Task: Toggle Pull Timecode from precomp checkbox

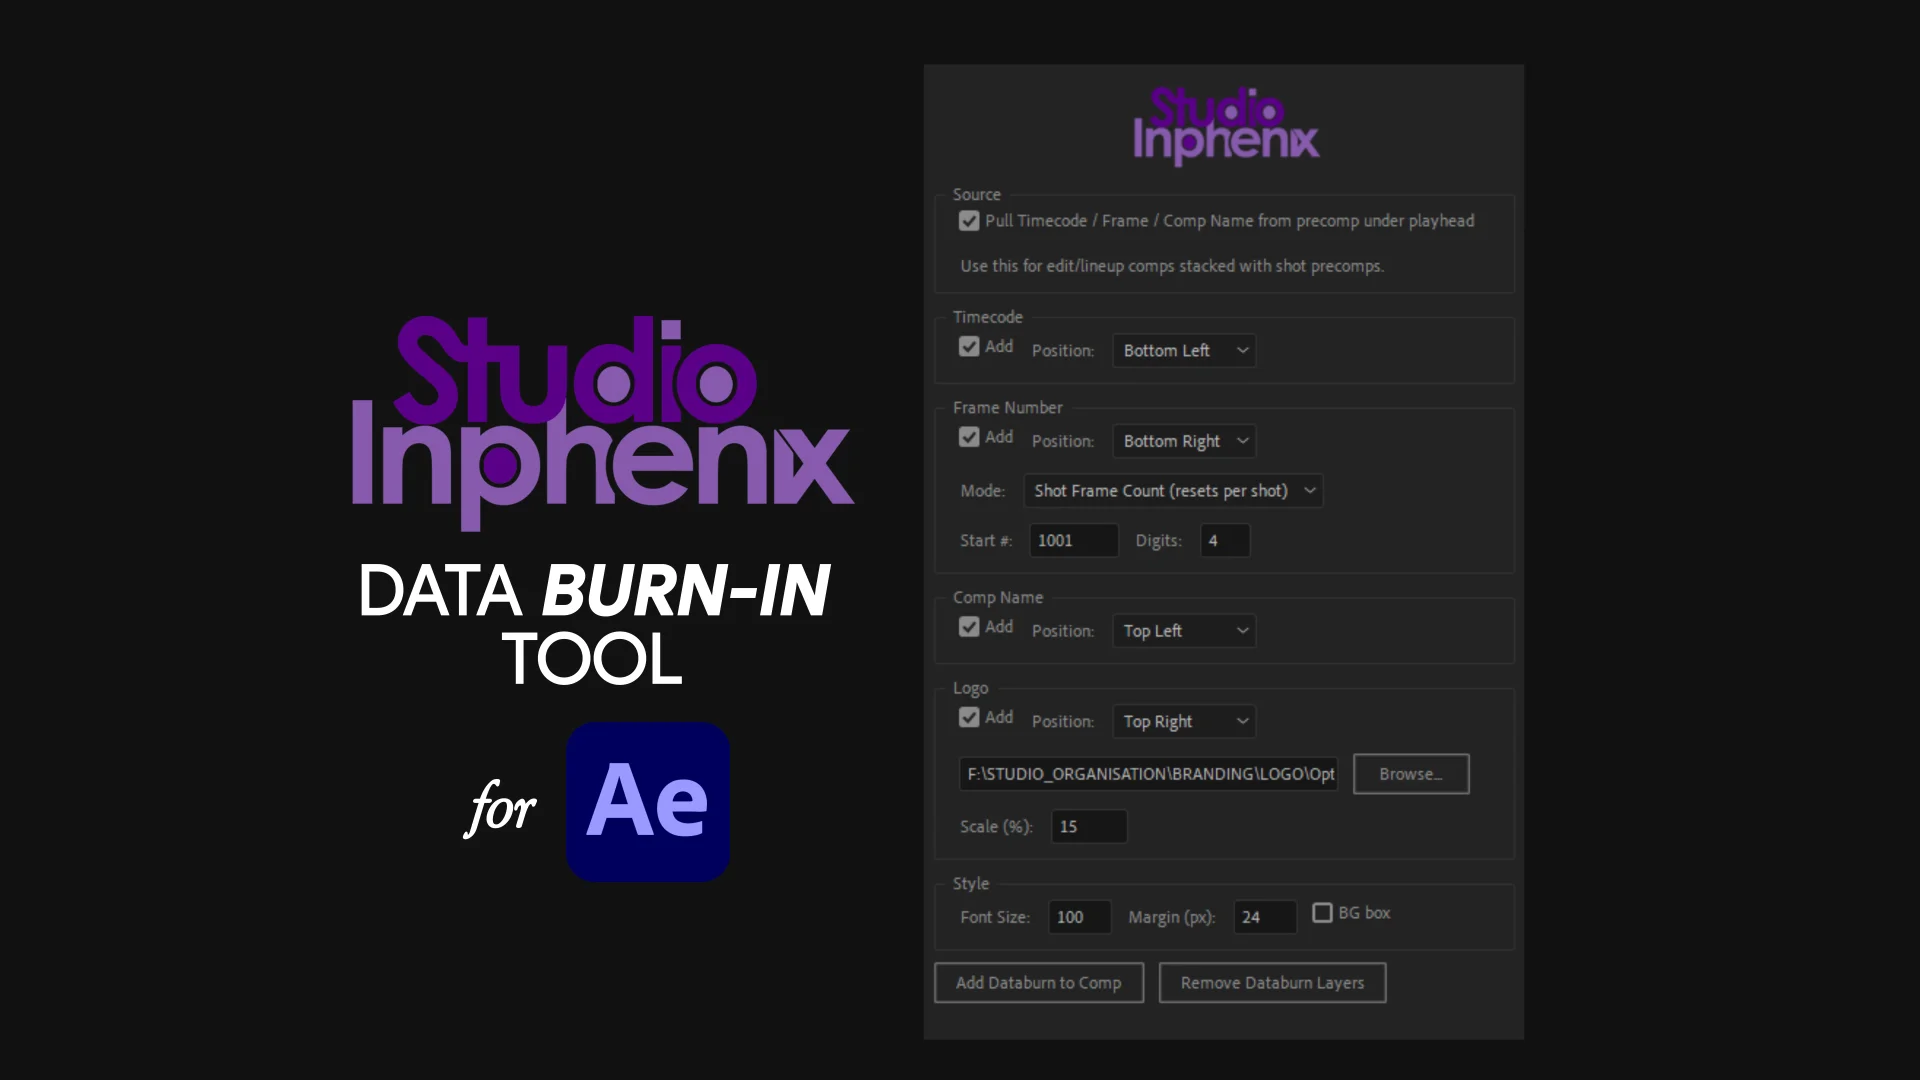Action: [x=969, y=221]
